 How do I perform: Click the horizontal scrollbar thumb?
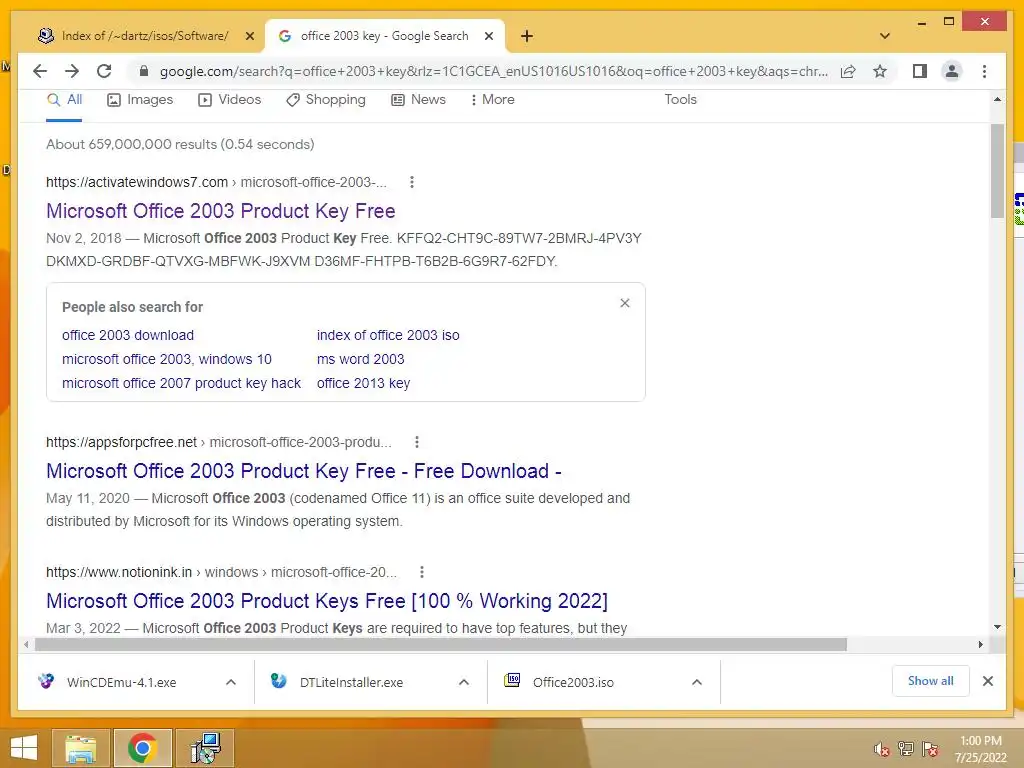point(441,645)
